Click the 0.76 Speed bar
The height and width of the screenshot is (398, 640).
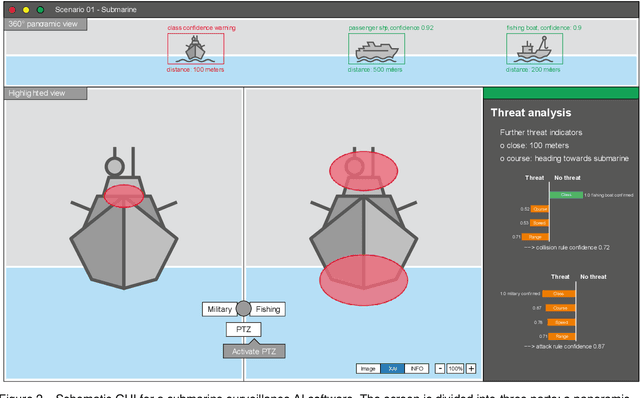pyautogui.click(x=562, y=322)
